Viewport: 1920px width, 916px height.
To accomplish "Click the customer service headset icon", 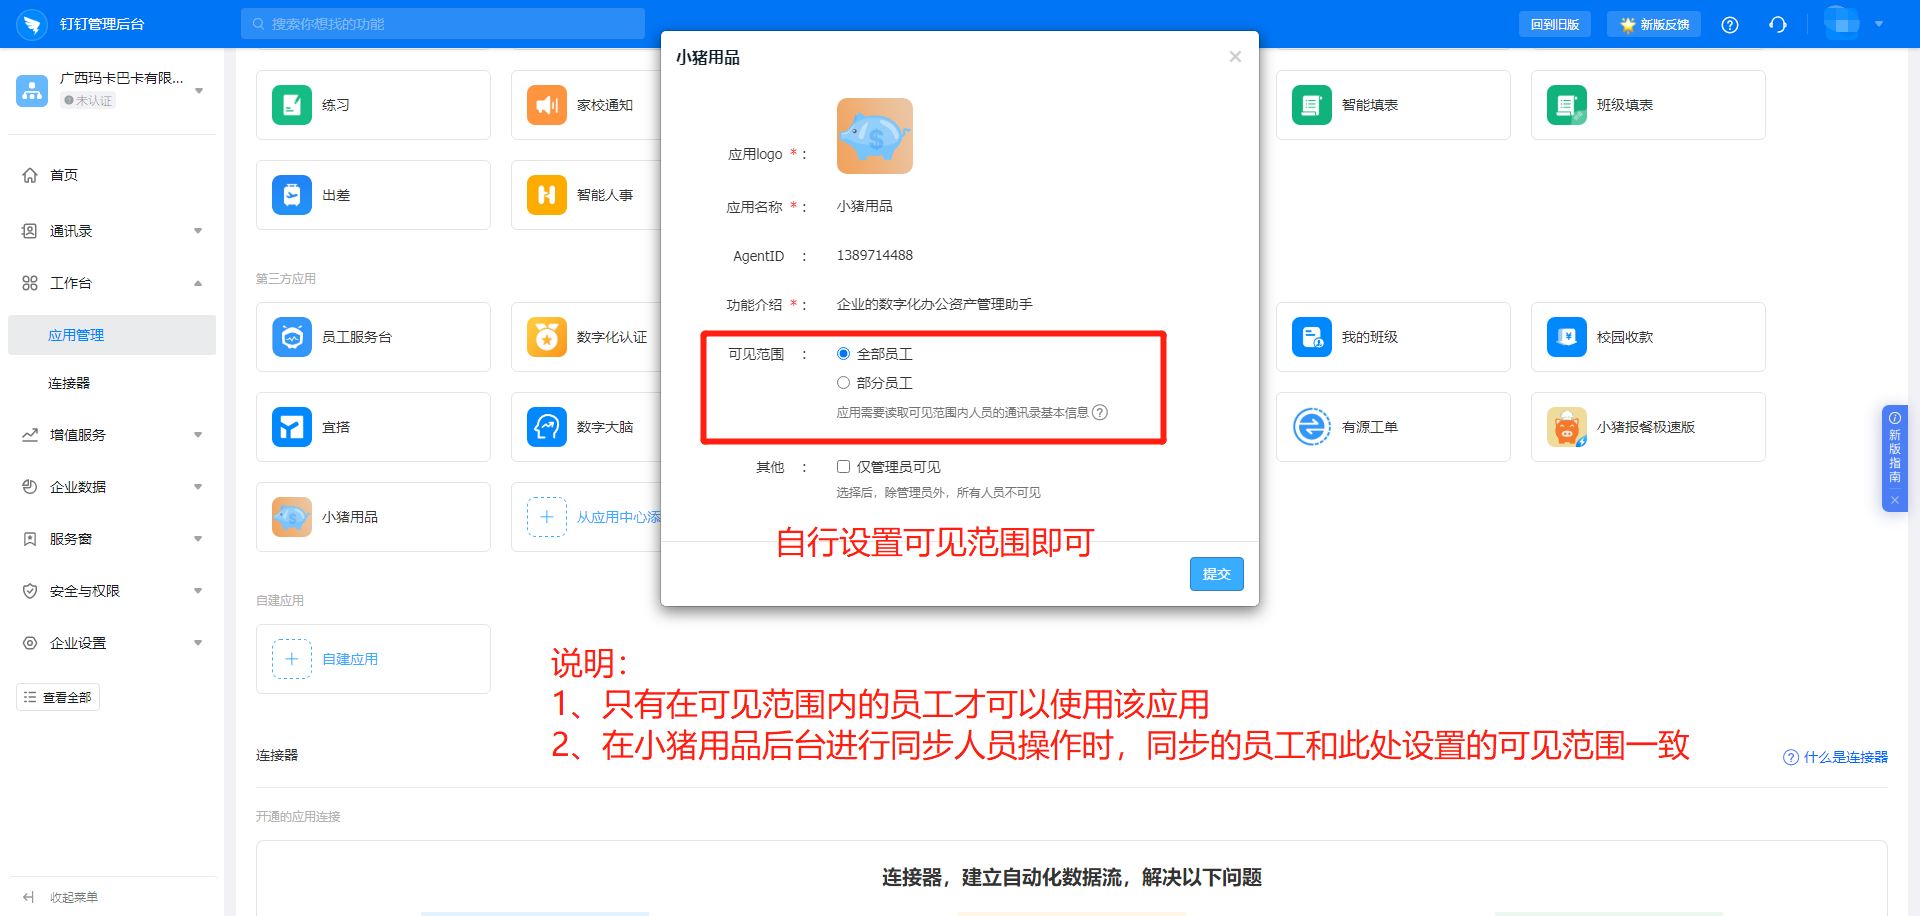I will [x=1778, y=25].
